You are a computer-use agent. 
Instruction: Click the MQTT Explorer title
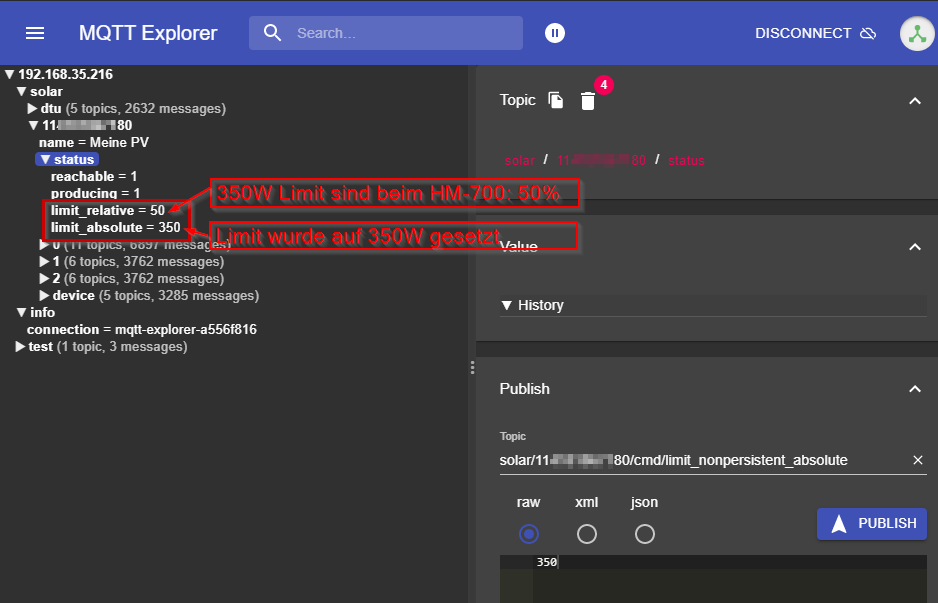click(x=148, y=33)
